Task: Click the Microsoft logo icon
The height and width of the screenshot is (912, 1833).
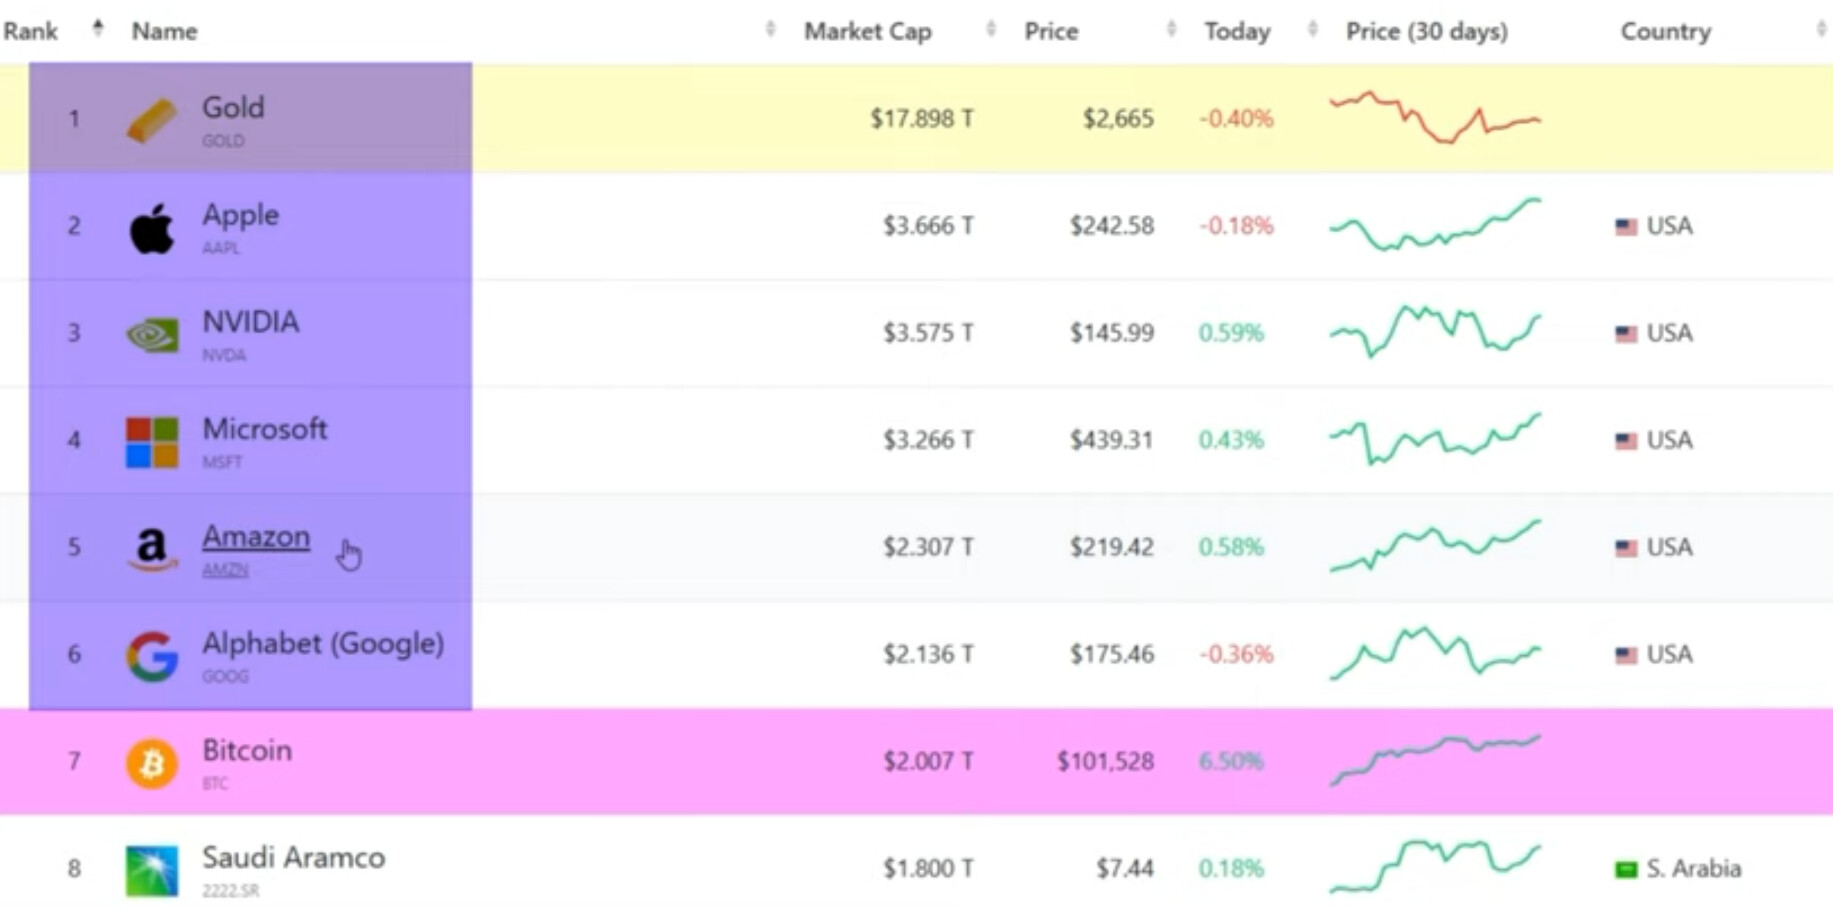Action: (152, 442)
